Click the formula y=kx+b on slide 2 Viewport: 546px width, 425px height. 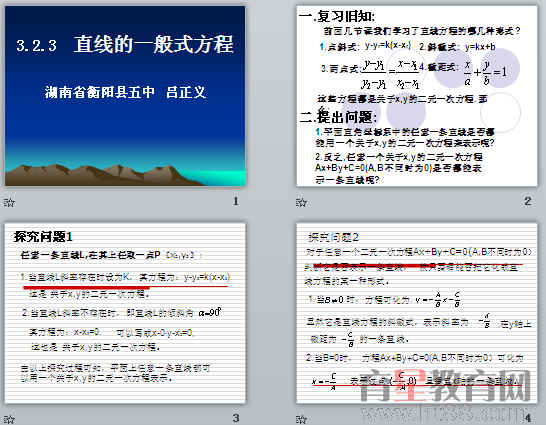480,47
